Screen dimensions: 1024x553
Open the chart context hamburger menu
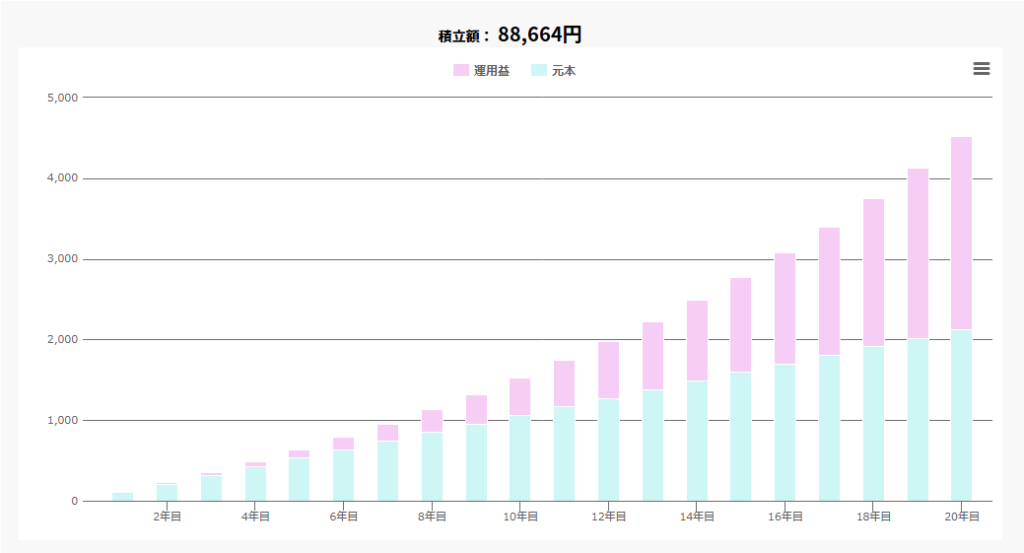pos(981,68)
